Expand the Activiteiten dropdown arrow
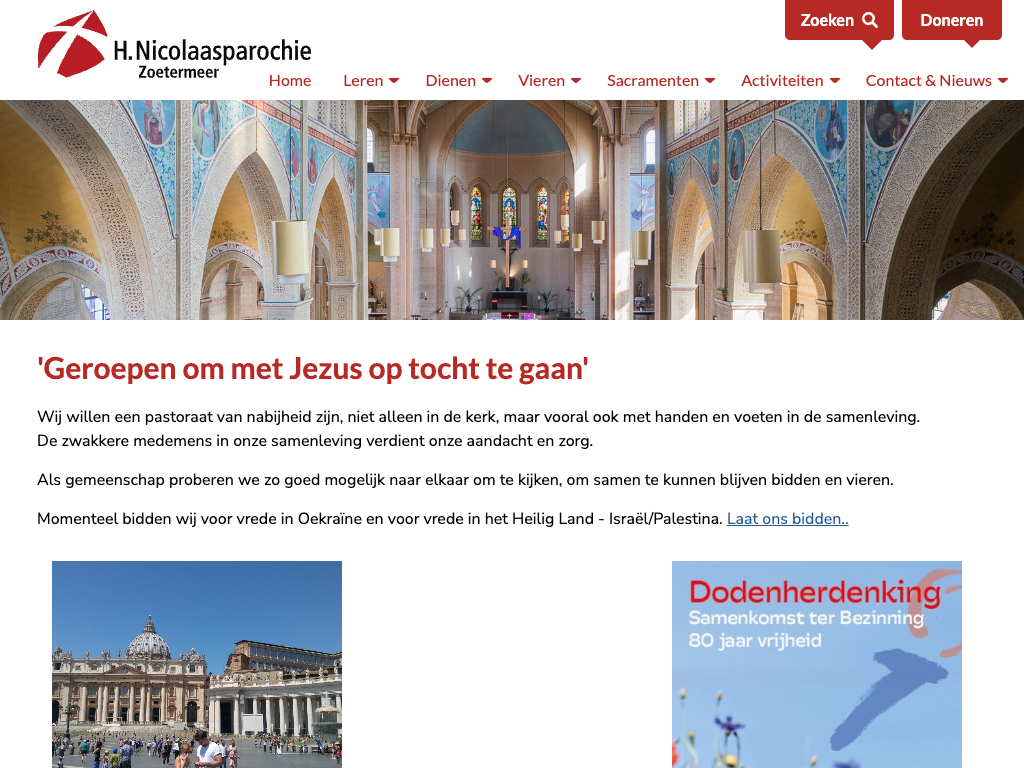Screen dimensions: 1024x768 835,81
